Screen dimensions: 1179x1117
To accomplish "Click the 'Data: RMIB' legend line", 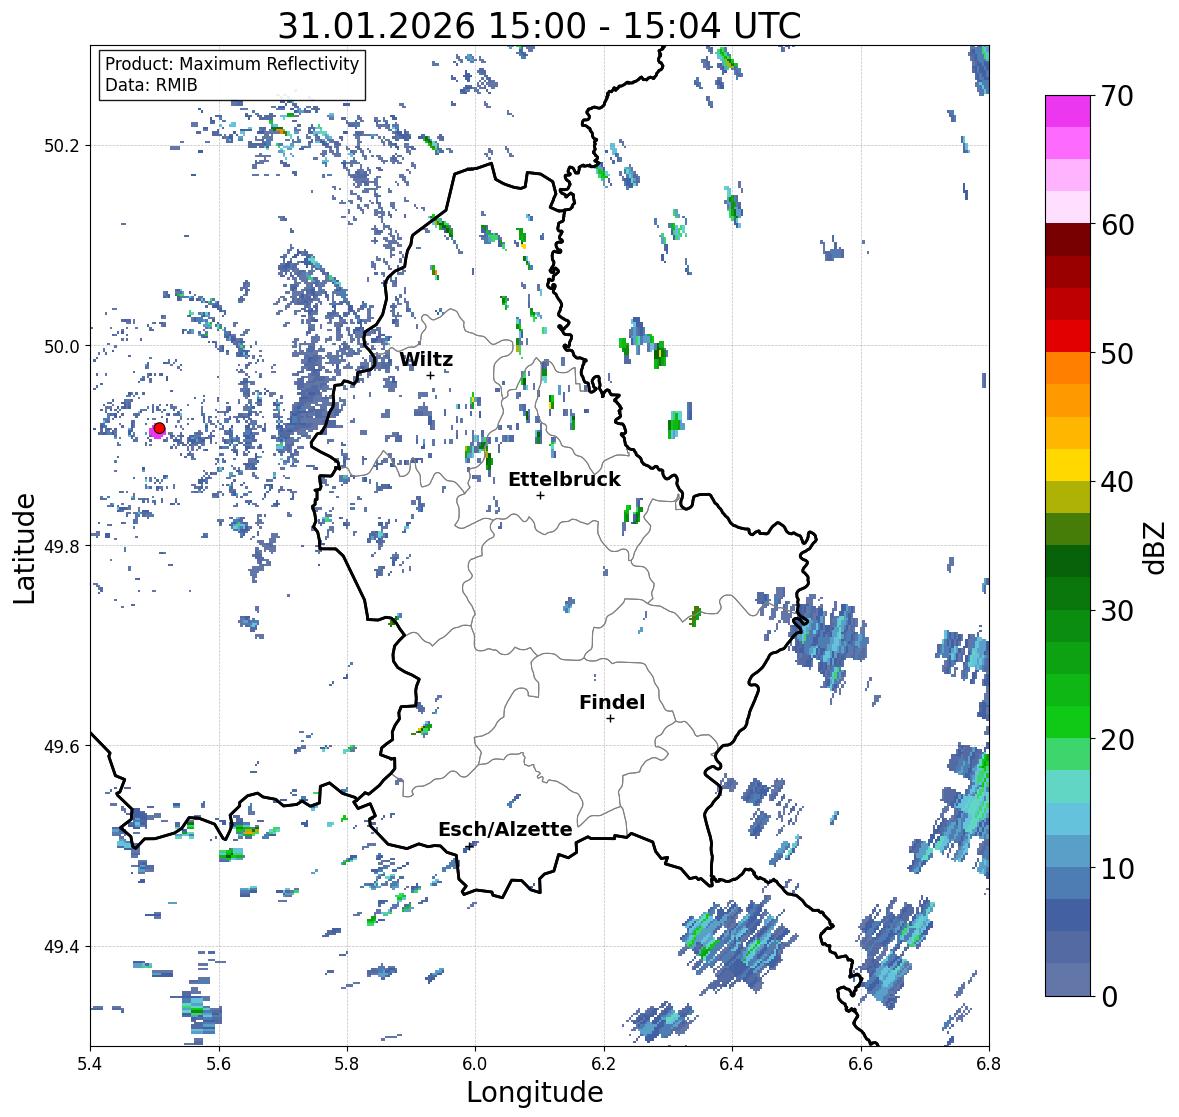I will (151, 85).
